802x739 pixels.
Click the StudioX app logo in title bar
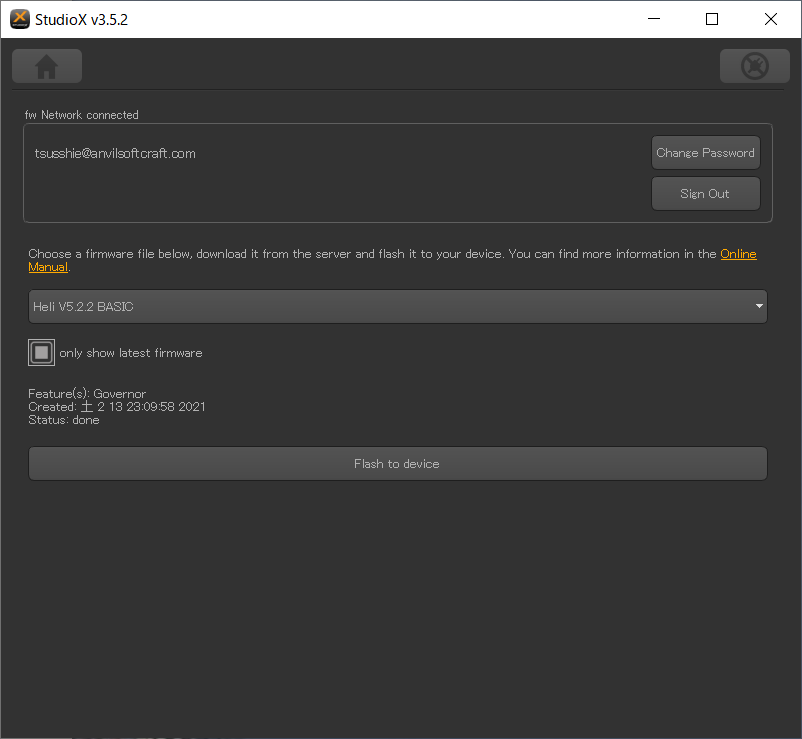point(20,19)
